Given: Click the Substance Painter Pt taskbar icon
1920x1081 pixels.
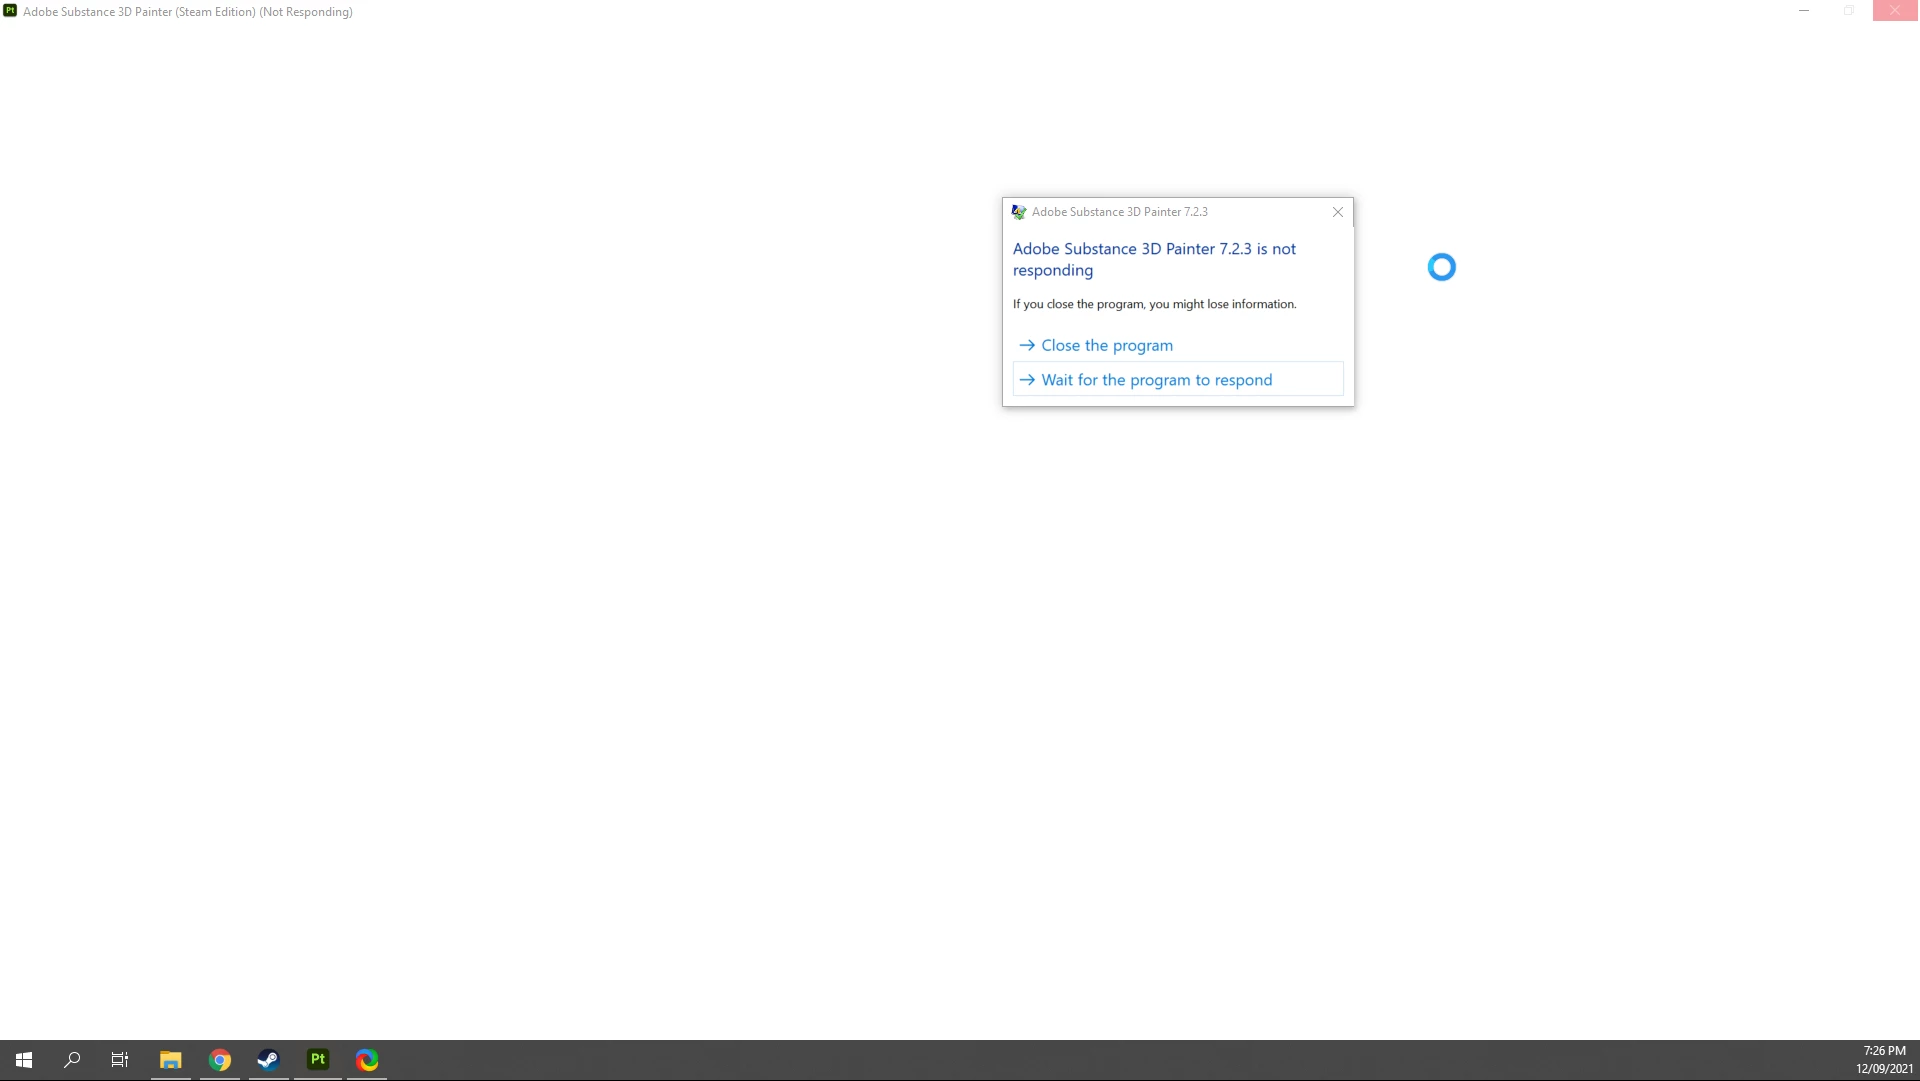Looking at the screenshot, I should tap(318, 1060).
